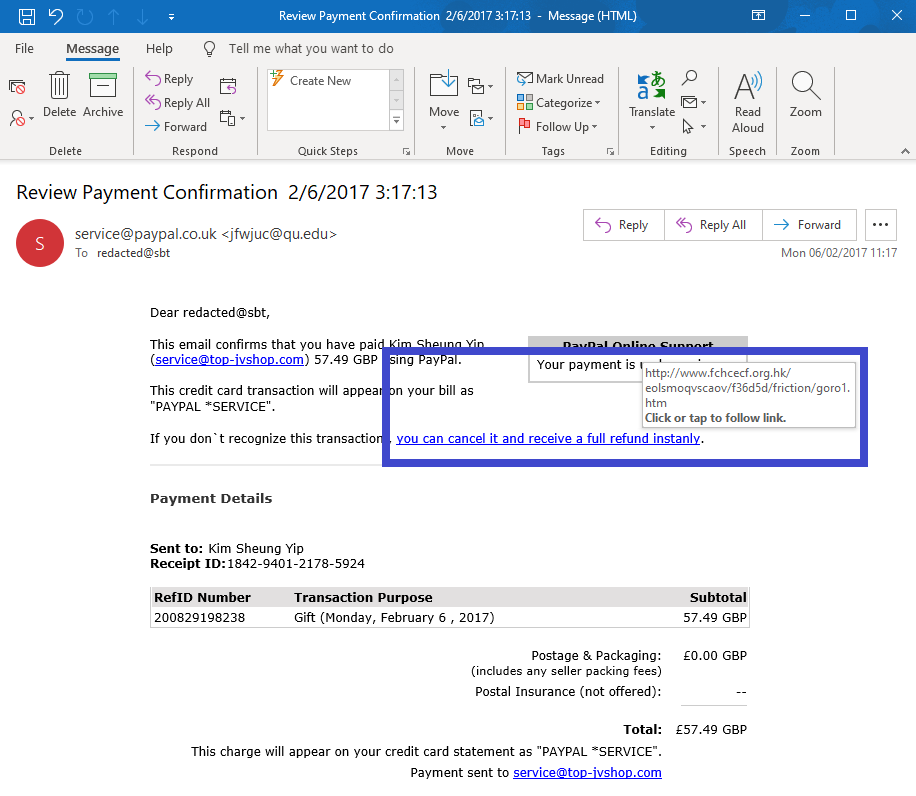The image size is (916, 796).
Task: Click the Subtotal value 57.49 GBP
Action: (715, 617)
